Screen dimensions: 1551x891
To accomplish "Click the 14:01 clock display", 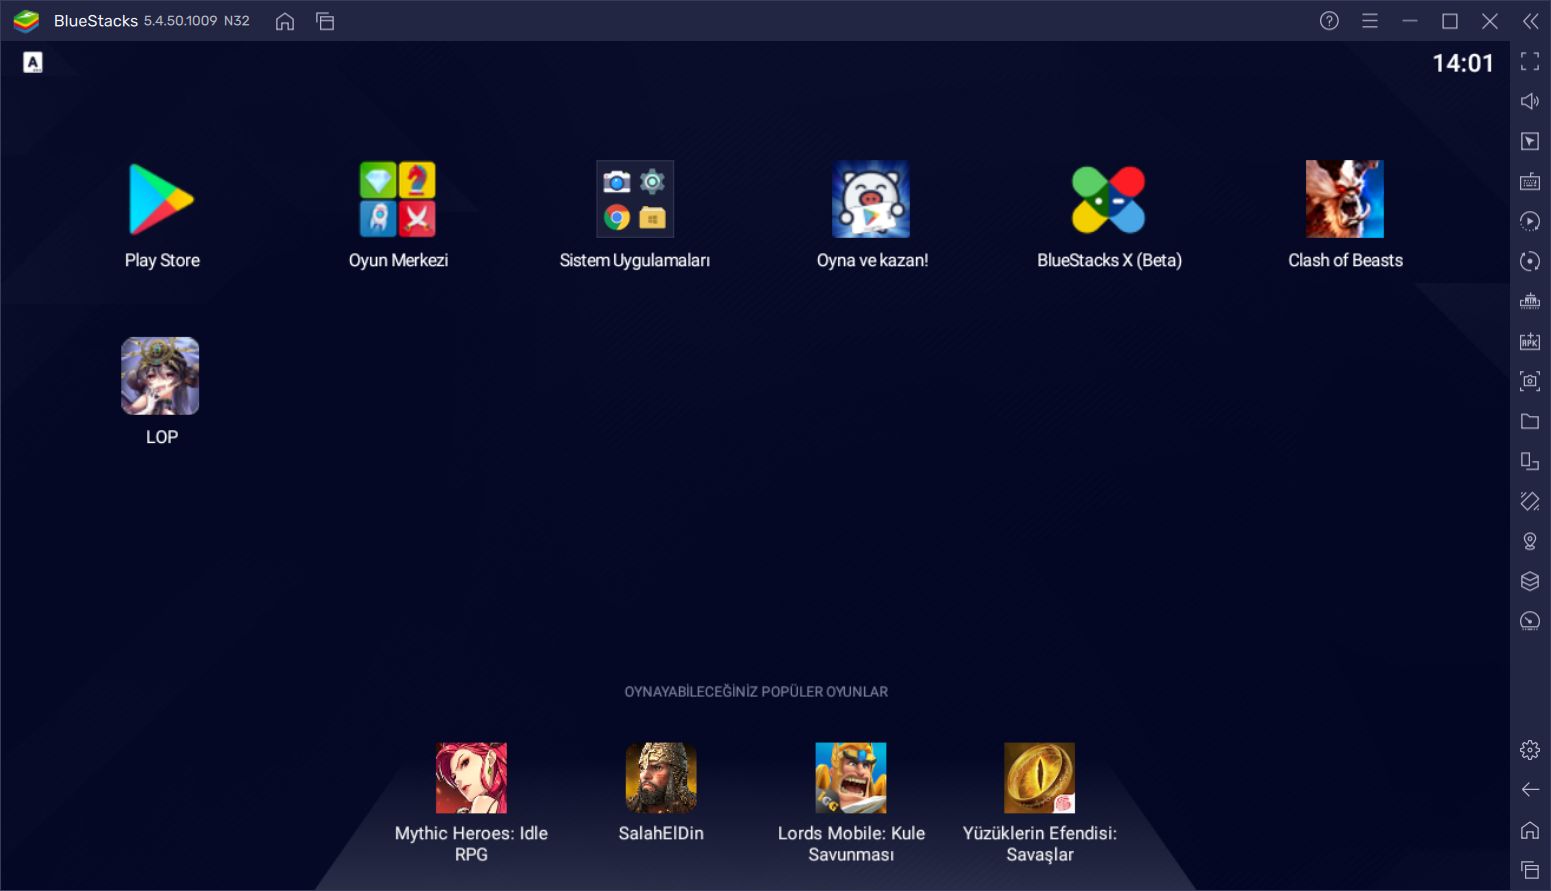I will (x=1463, y=63).
